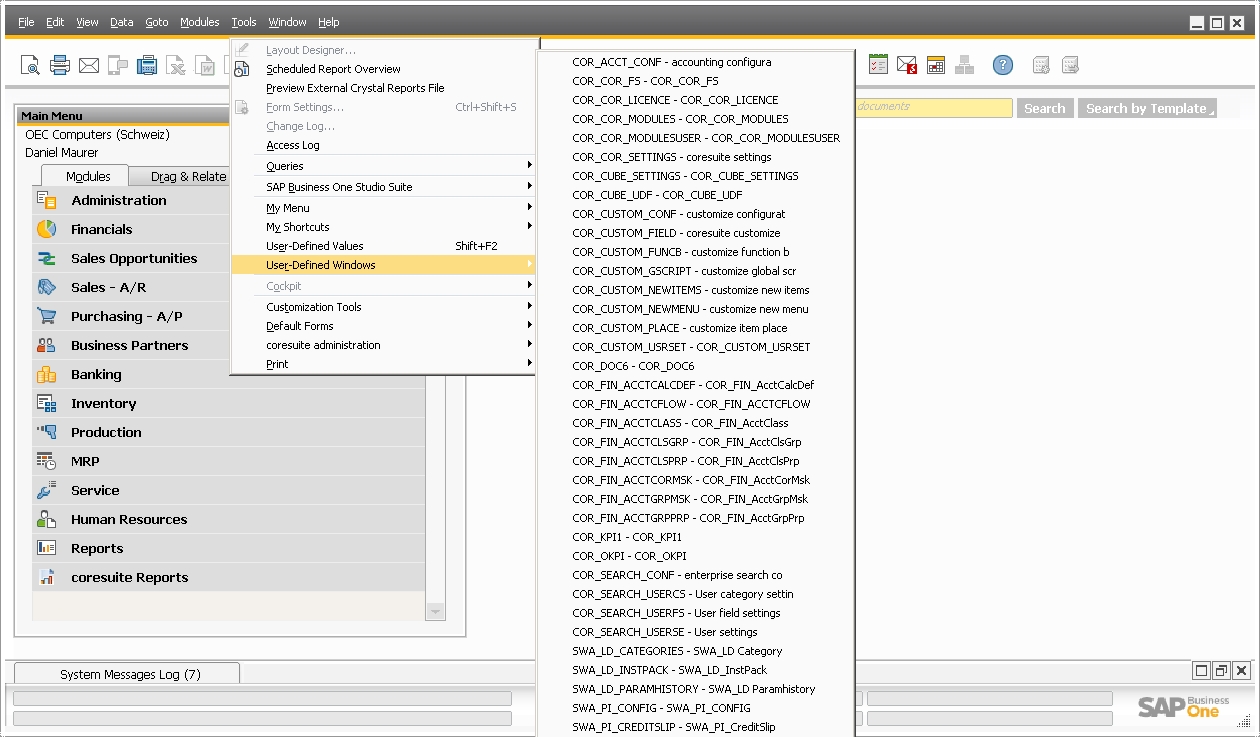Click the envelope with red badge icon
The height and width of the screenshot is (737, 1260).
click(907, 65)
